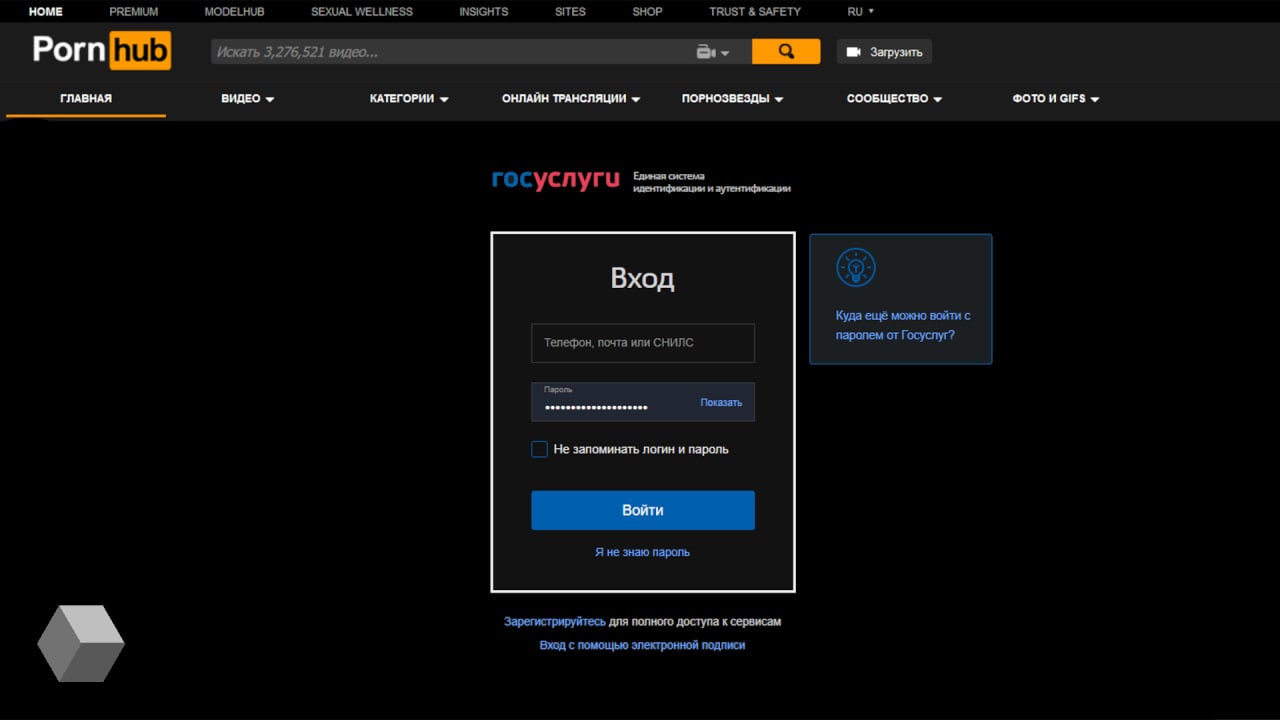
Task: Select the ГЛАВНАЯ tab
Action: [x=86, y=99]
